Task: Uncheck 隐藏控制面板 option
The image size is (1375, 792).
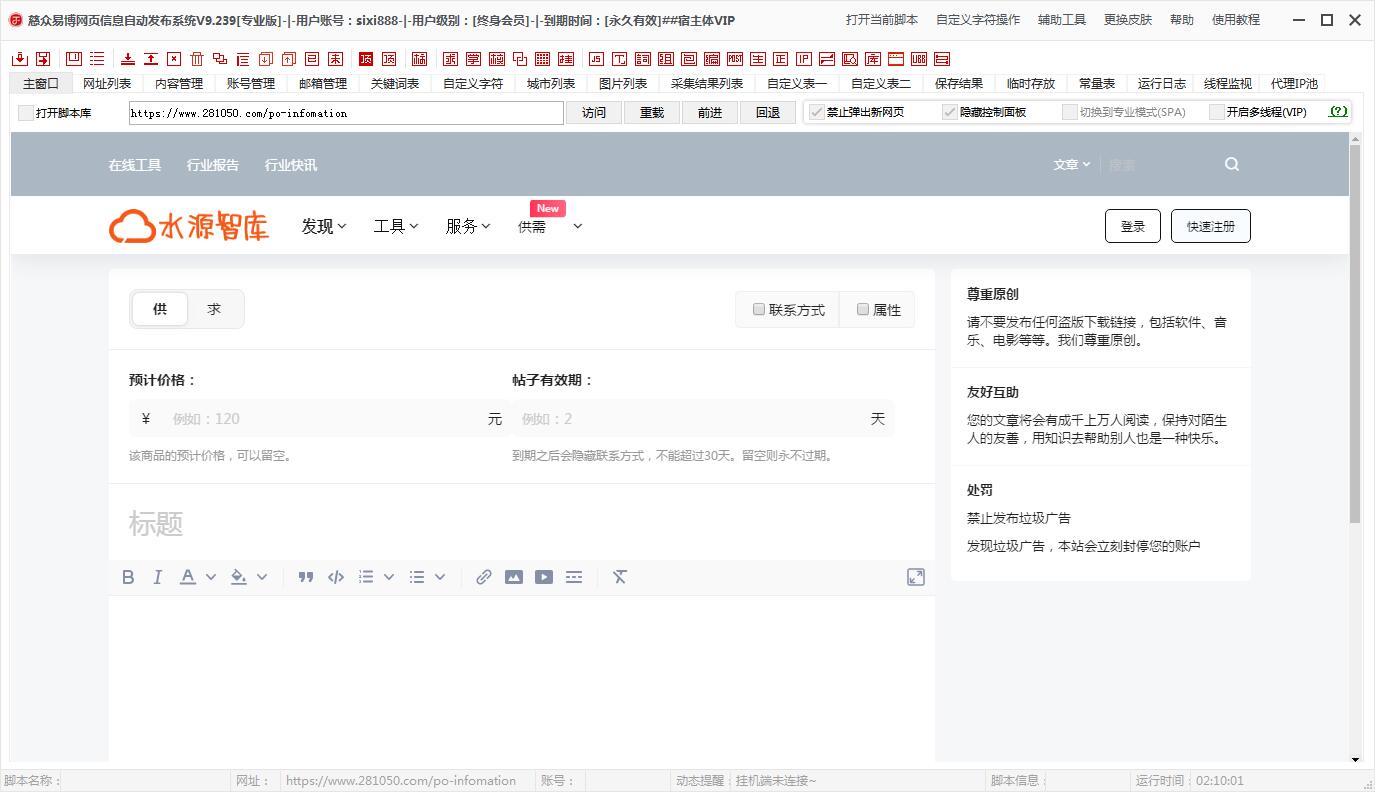Action: tap(950, 112)
